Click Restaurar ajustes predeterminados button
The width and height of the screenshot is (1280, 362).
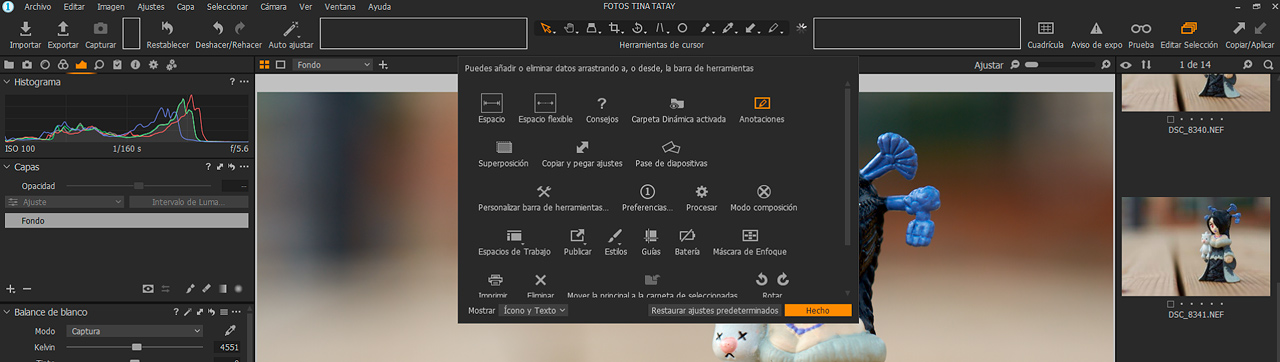click(x=715, y=311)
